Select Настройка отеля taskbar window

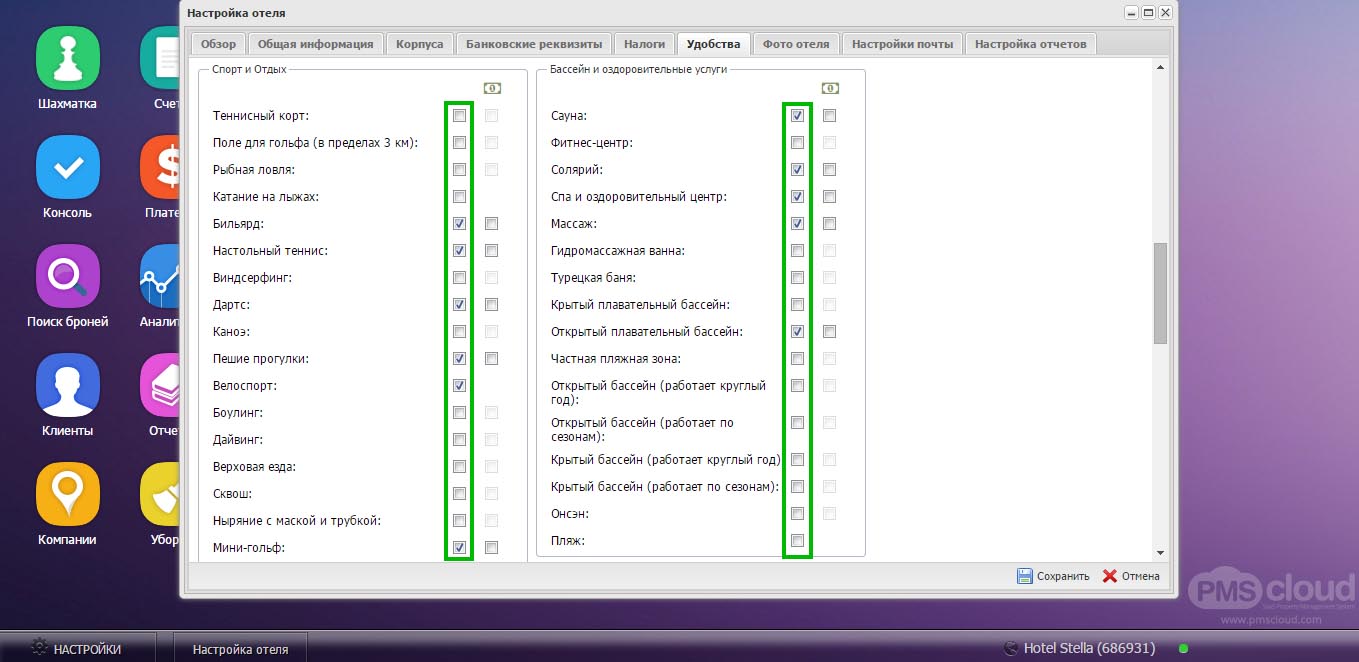[x=240, y=649]
